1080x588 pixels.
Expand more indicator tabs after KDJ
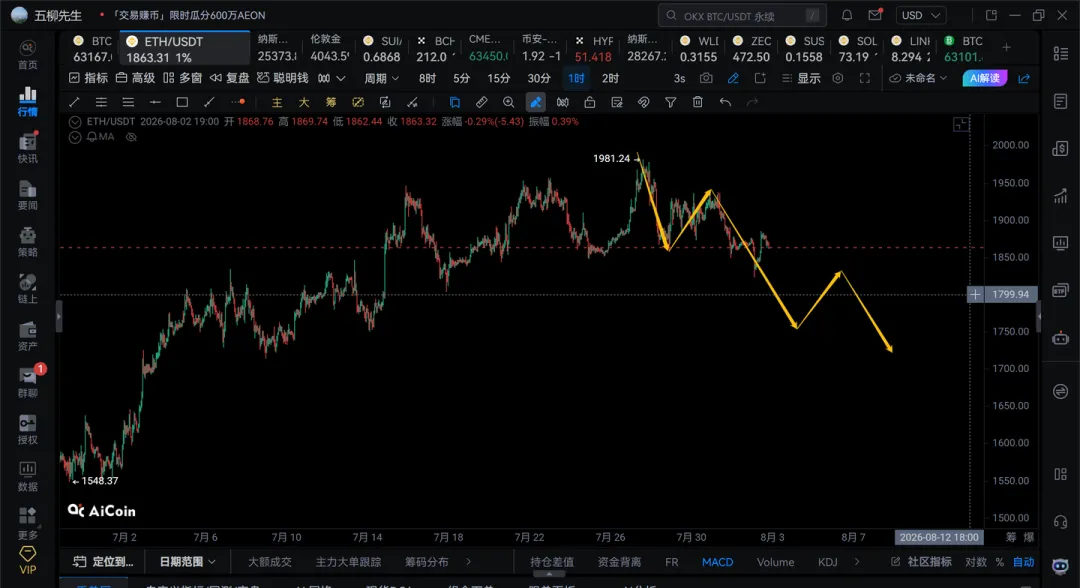pyautogui.click(x=857, y=562)
